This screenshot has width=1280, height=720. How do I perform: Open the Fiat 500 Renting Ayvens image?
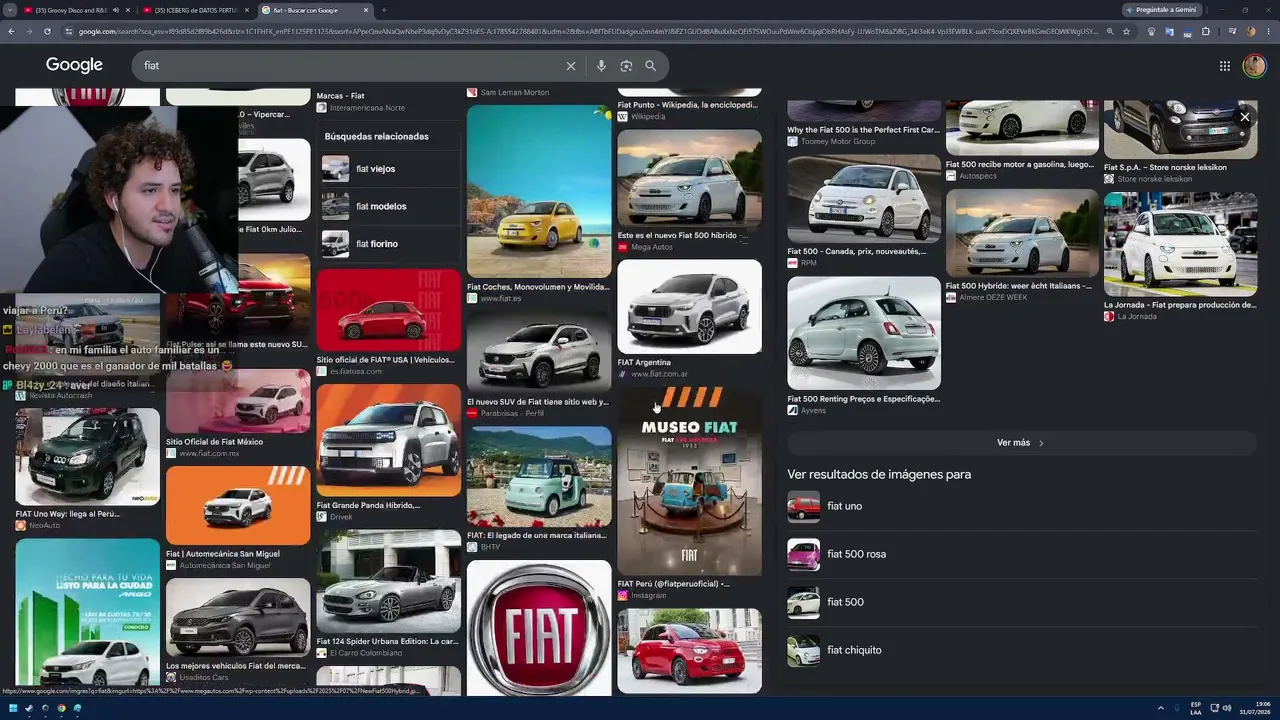[864, 333]
